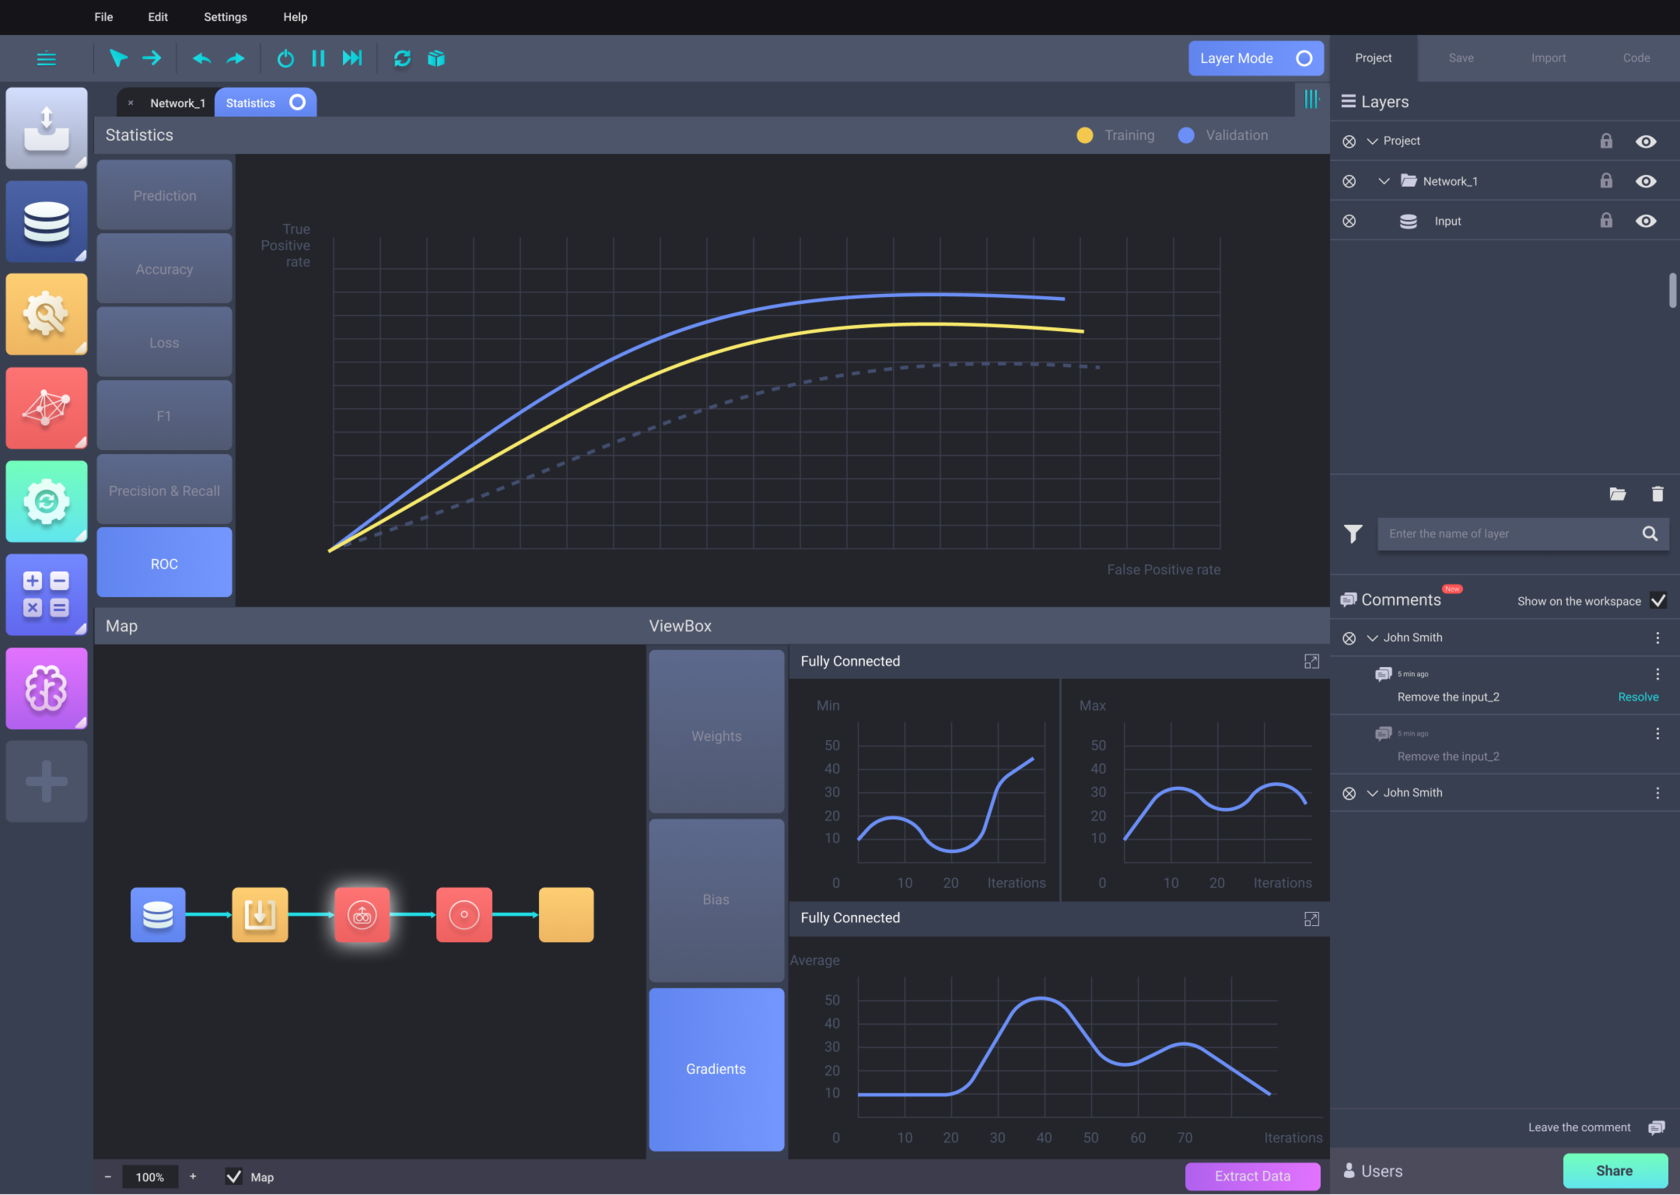
Task: Open the Settings menu
Action: 225,17
